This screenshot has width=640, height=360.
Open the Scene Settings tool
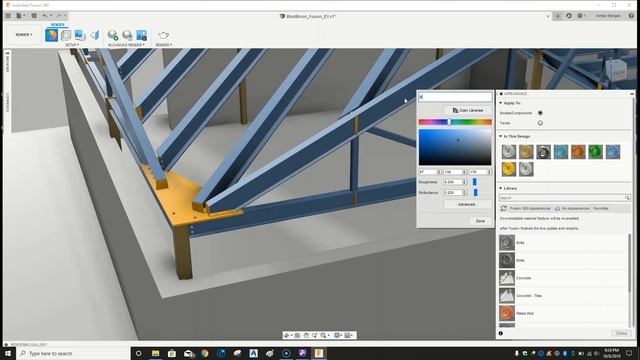tap(66, 35)
